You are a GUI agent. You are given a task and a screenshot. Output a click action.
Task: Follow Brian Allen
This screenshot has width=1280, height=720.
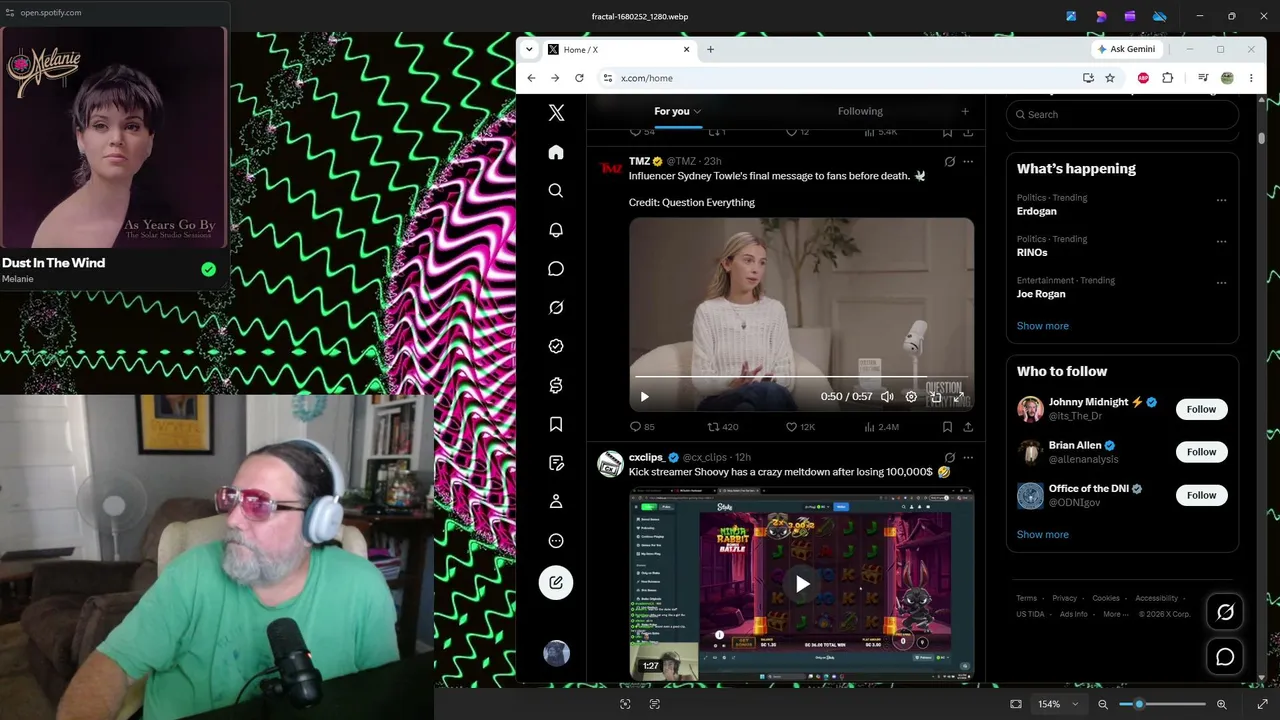point(1201,452)
